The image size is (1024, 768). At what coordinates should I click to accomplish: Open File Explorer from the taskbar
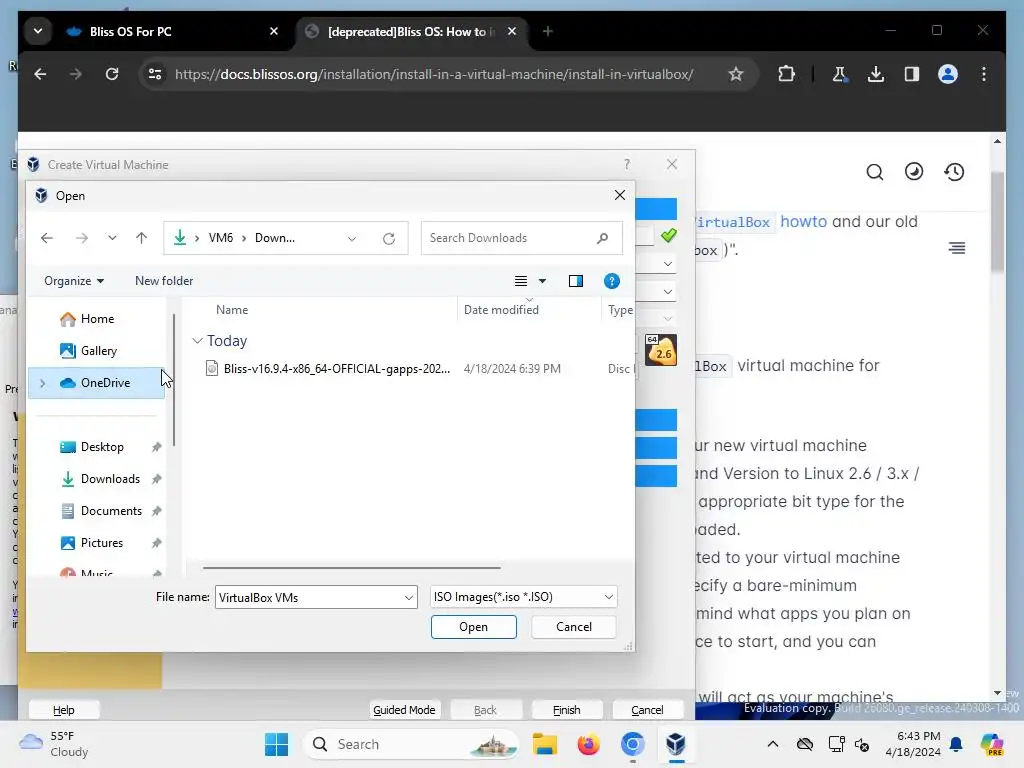[x=545, y=744]
